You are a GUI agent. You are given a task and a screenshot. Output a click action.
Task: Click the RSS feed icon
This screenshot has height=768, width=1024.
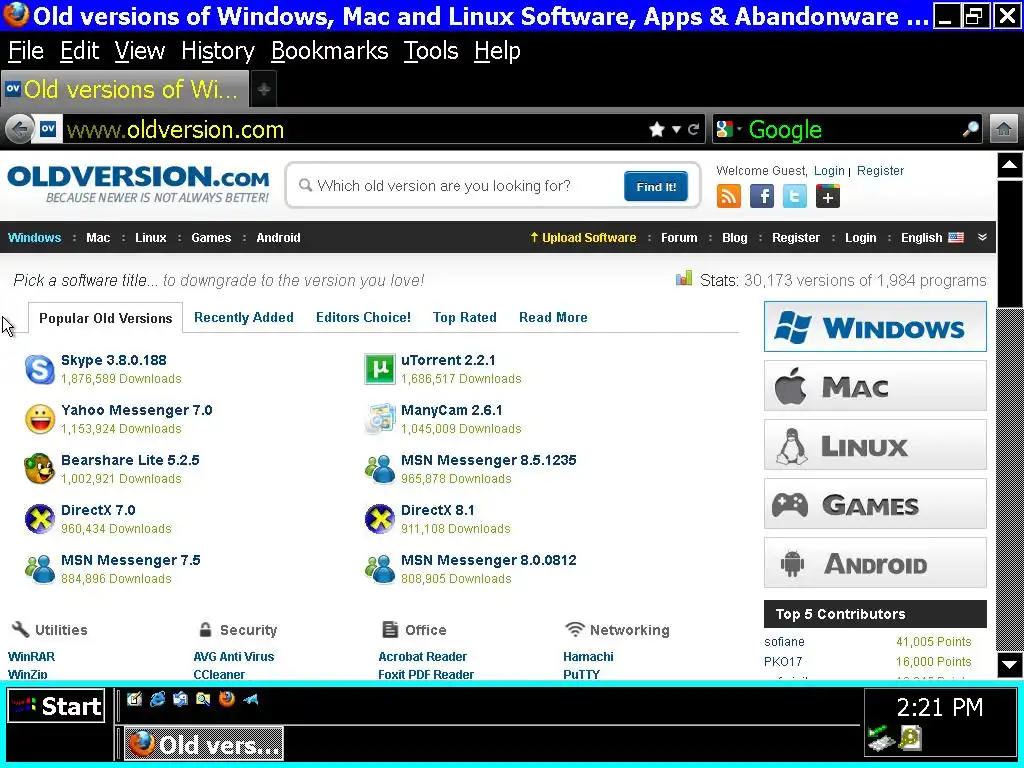[x=729, y=196]
